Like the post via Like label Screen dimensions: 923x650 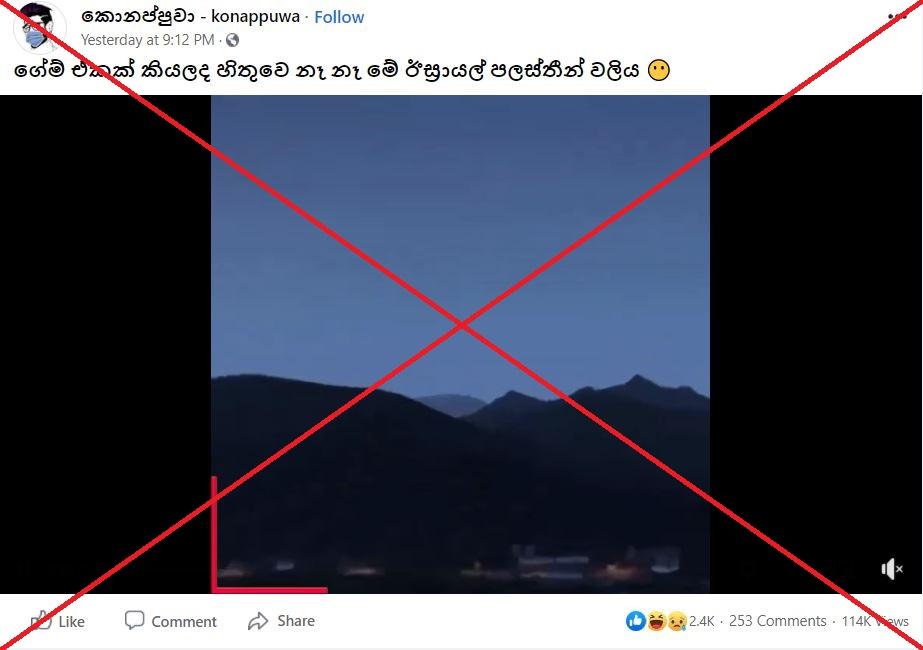72,622
